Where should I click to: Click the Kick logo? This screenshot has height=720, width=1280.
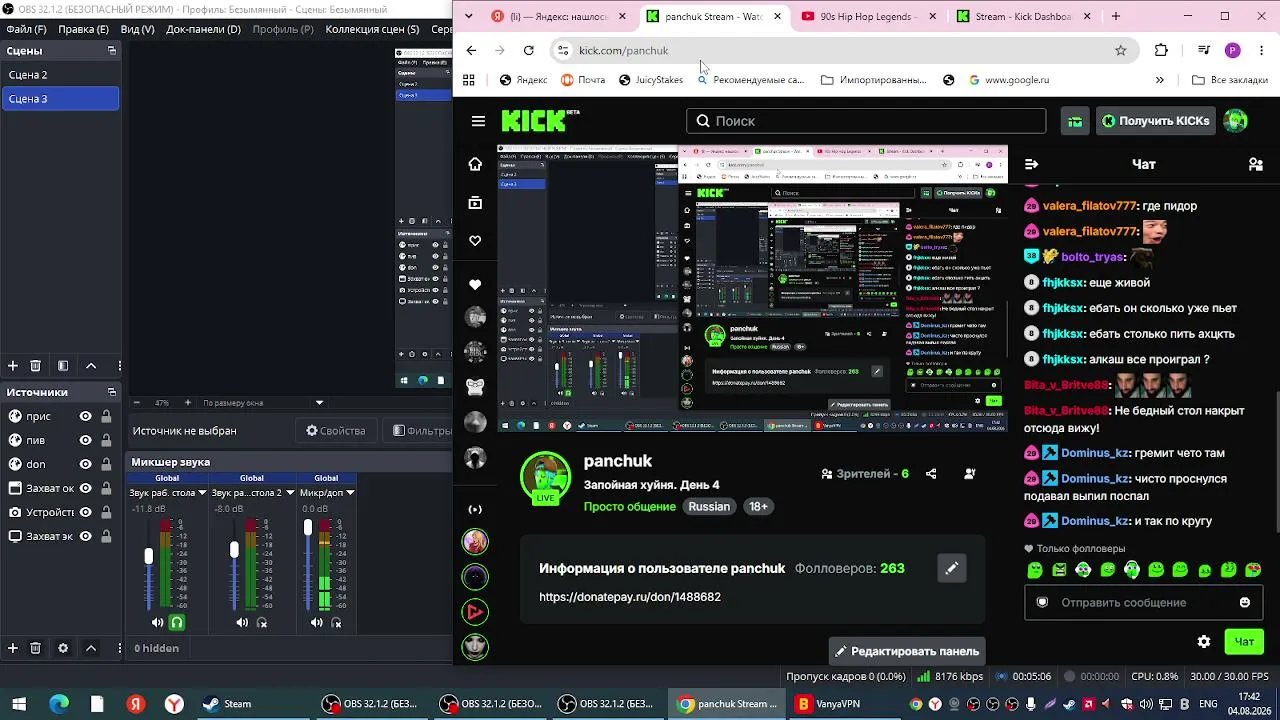(x=540, y=120)
